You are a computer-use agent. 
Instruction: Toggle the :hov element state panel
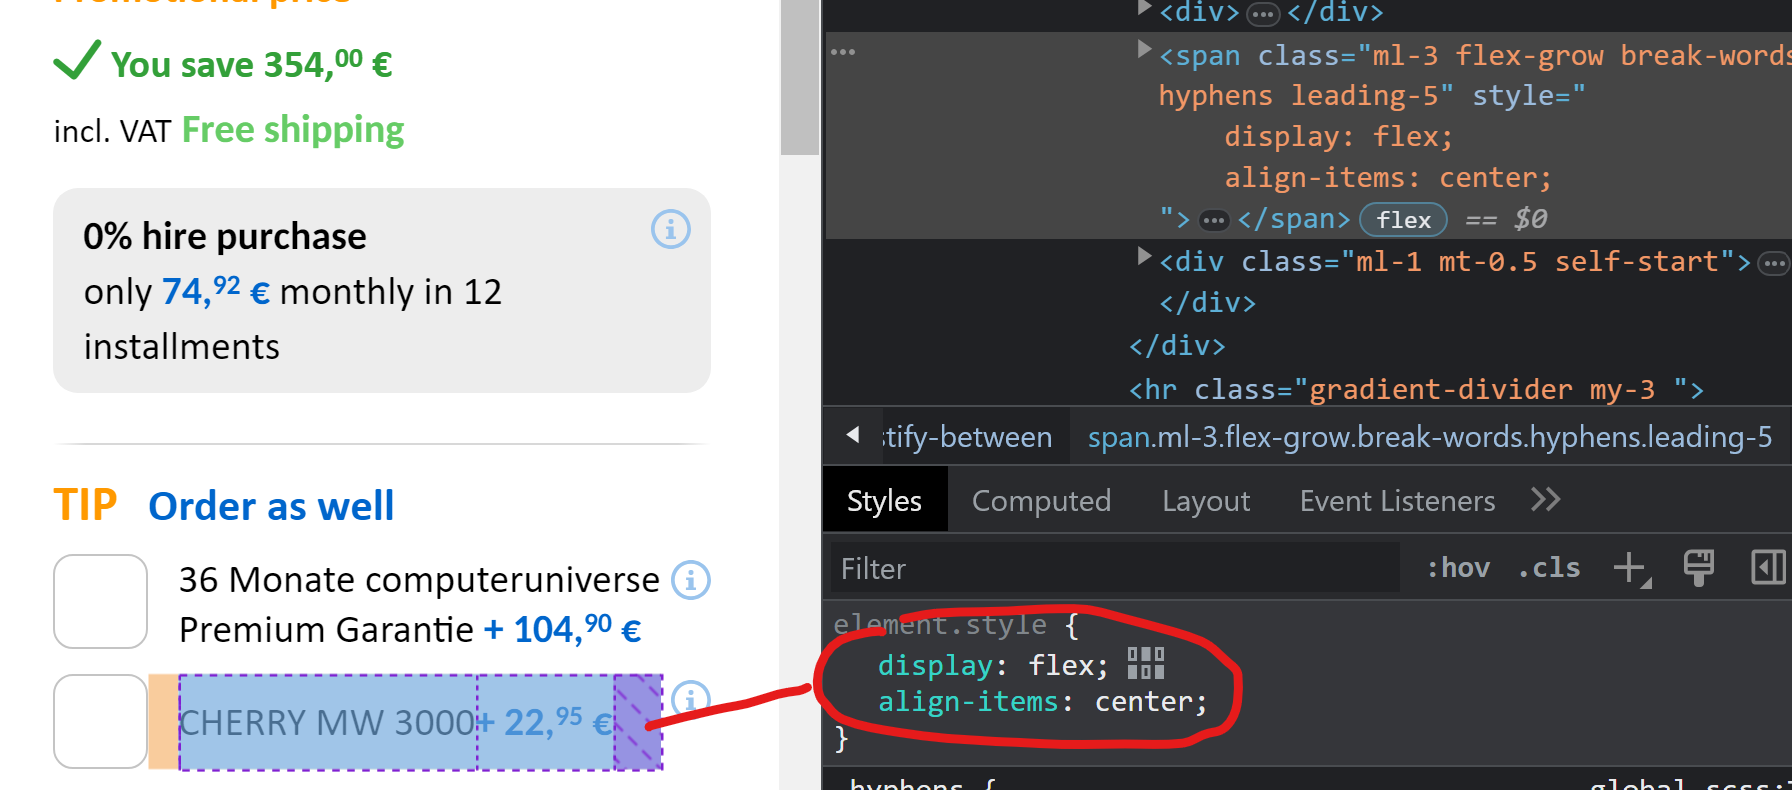(1458, 568)
